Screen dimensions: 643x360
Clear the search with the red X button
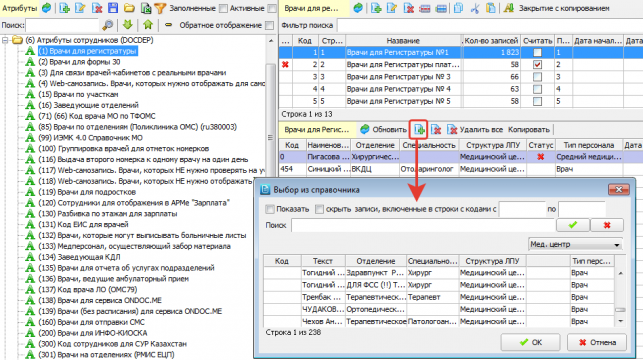pos(607,225)
